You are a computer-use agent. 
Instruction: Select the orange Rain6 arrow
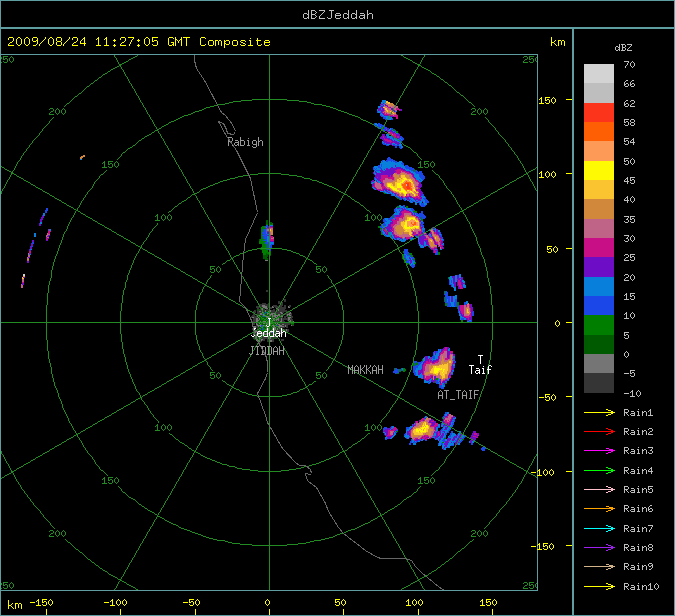pyautogui.click(x=599, y=509)
